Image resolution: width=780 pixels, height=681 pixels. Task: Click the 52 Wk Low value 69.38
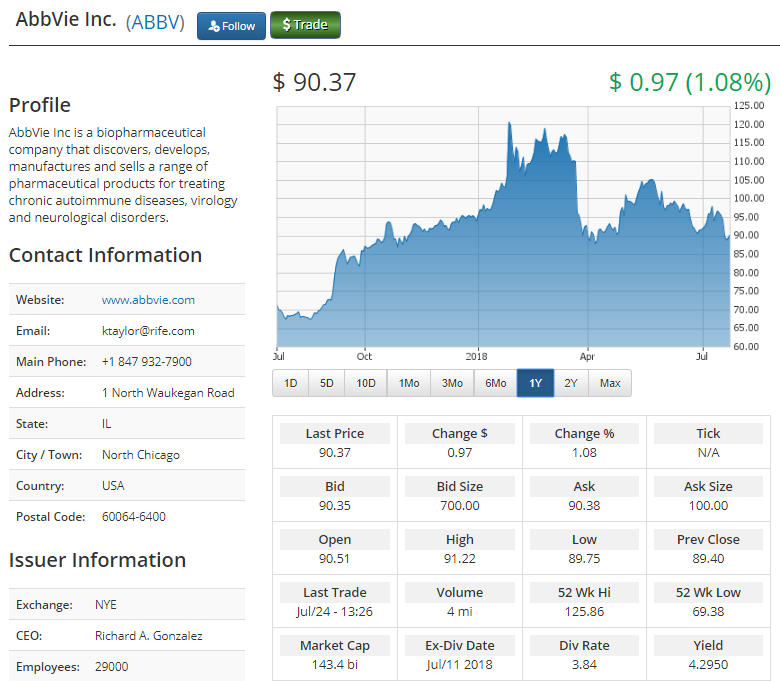point(708,612)
